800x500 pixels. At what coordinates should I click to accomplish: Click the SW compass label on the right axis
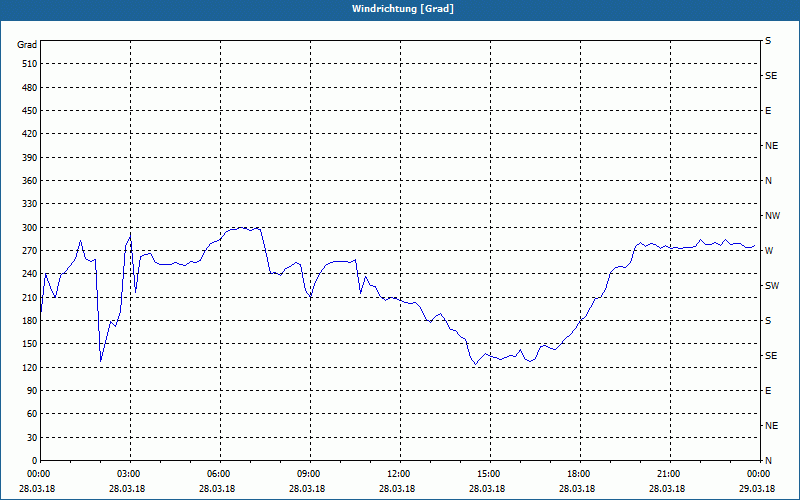point(772,286)
